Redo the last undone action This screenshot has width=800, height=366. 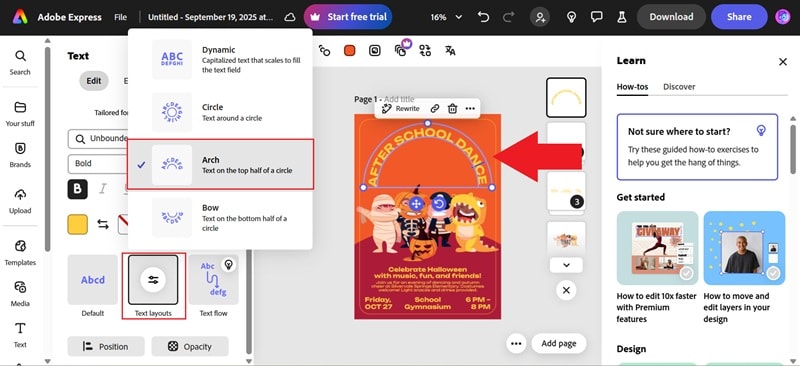508,17
